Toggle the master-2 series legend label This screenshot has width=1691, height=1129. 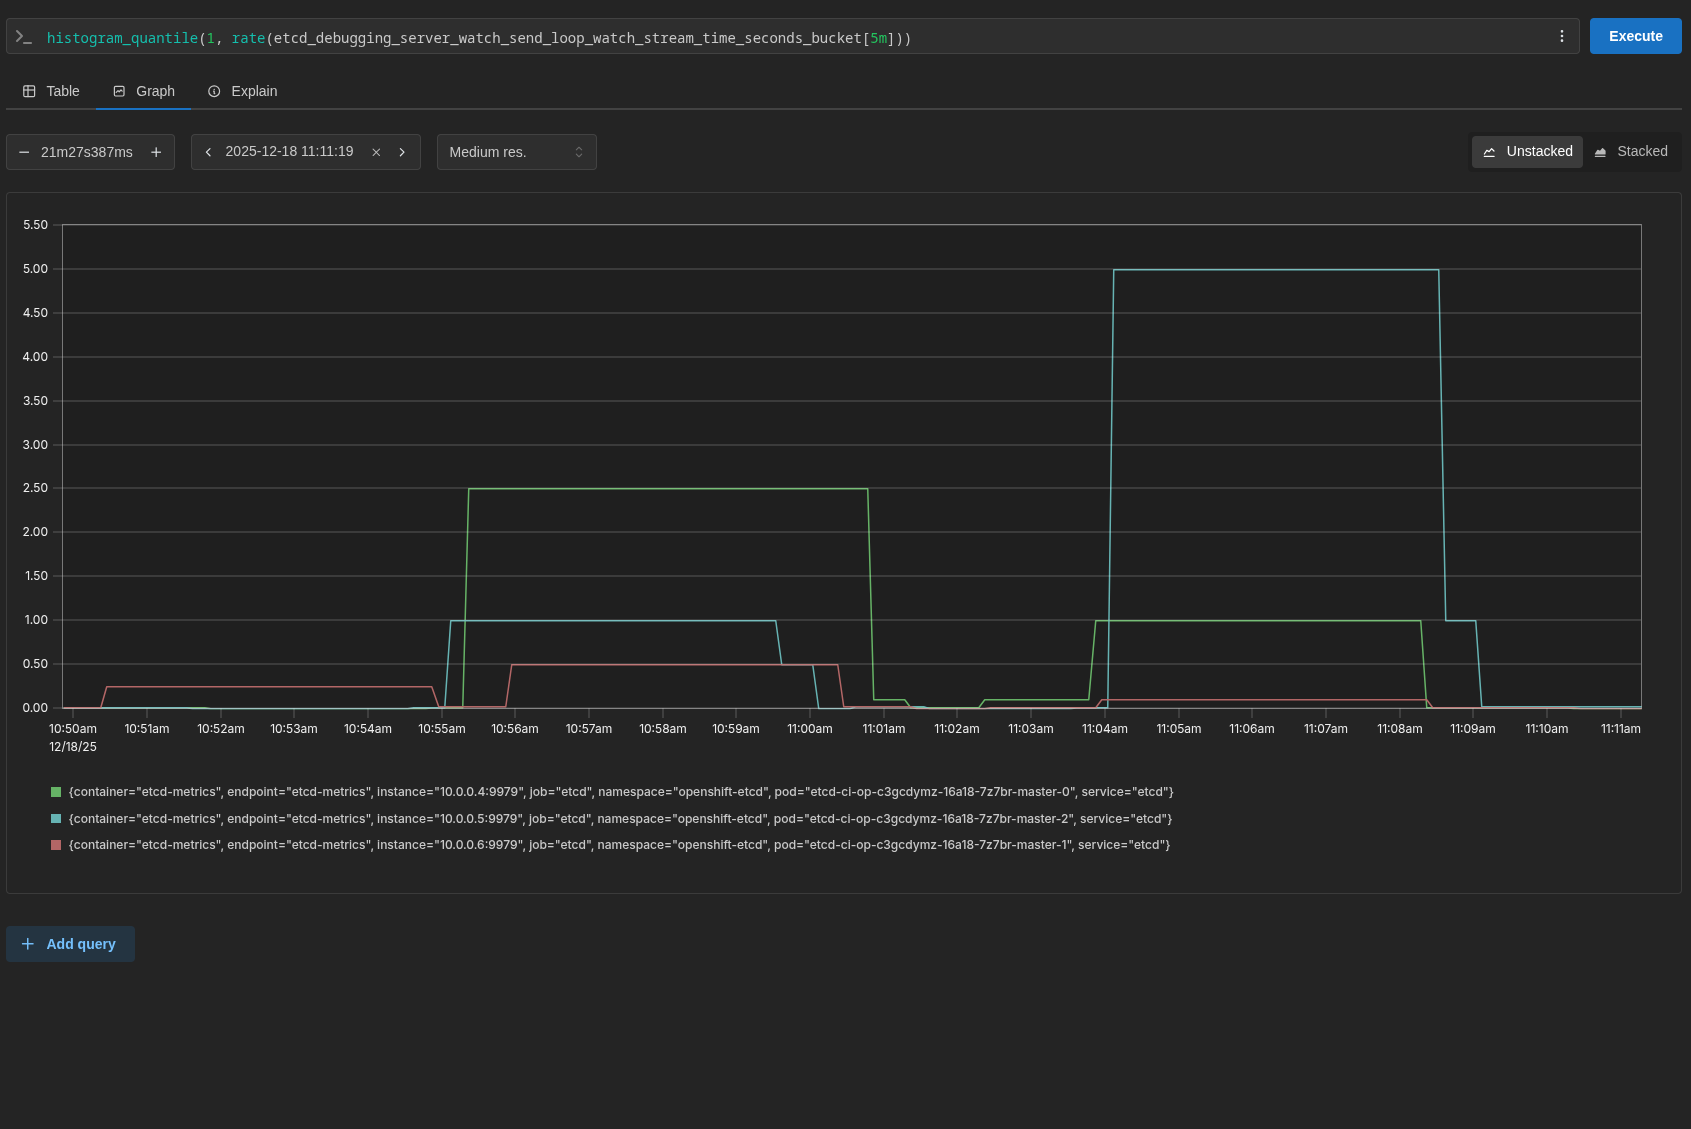620,819
